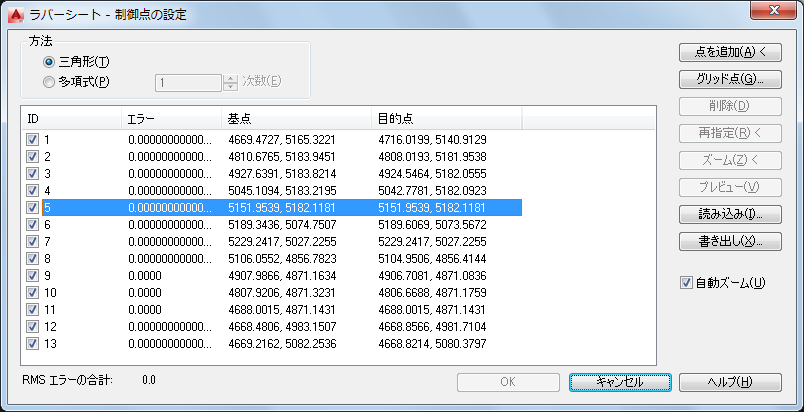This screenshot has width=804, height=412.
Task: Toggle the checkbox for row ID 10
Action: pyautogui.click(x=32, y=293)
